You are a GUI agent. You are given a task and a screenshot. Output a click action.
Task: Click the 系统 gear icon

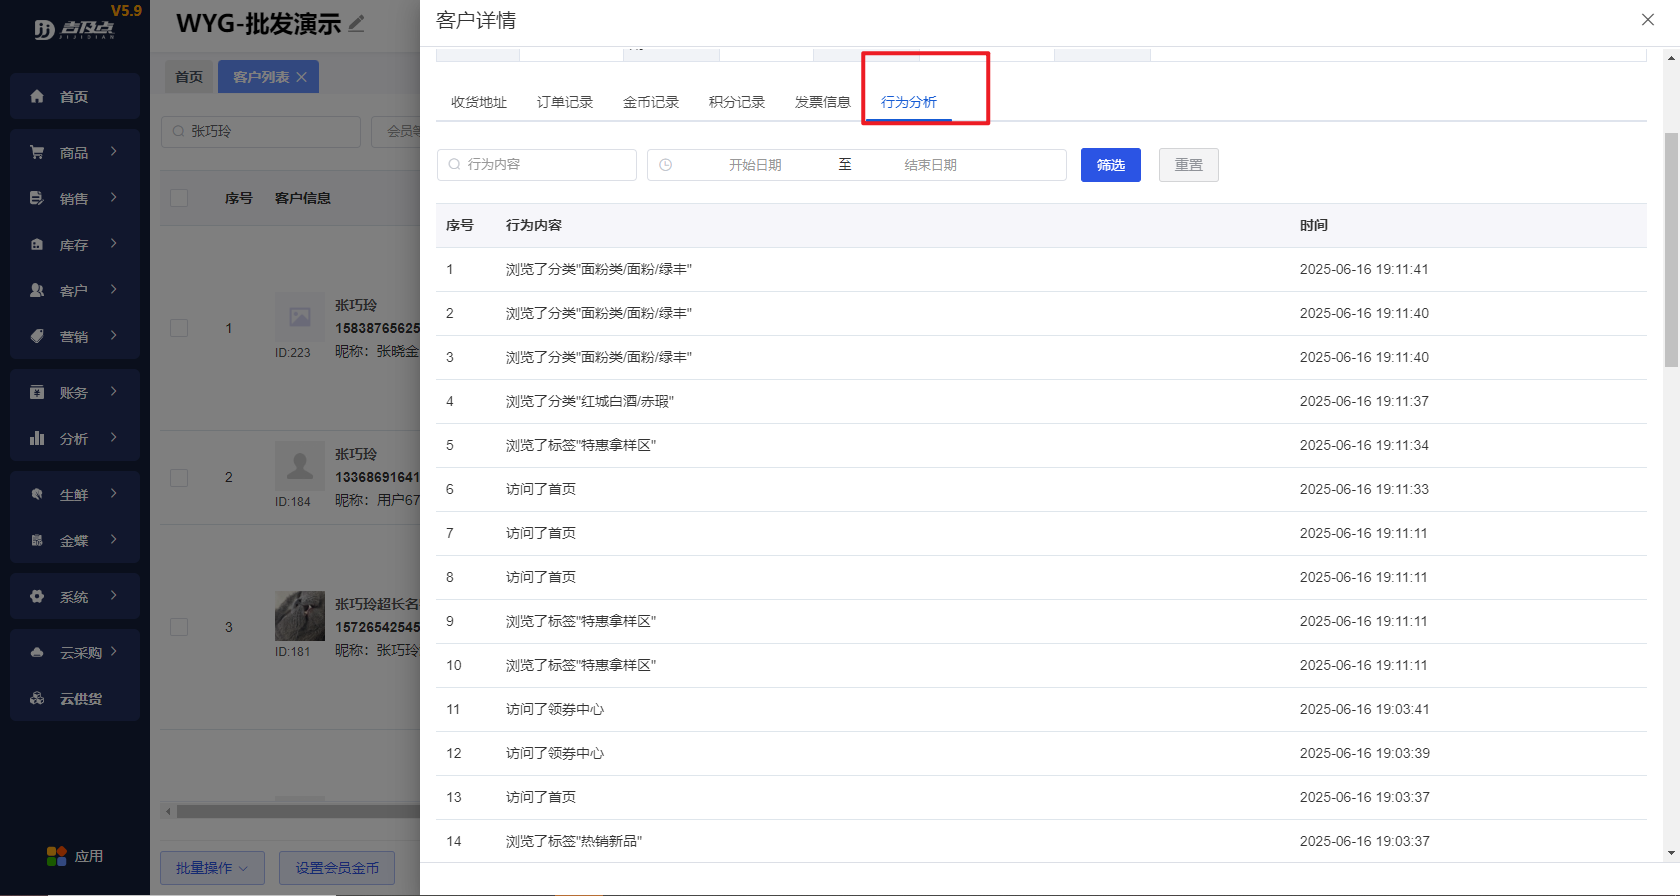[37, 596]
